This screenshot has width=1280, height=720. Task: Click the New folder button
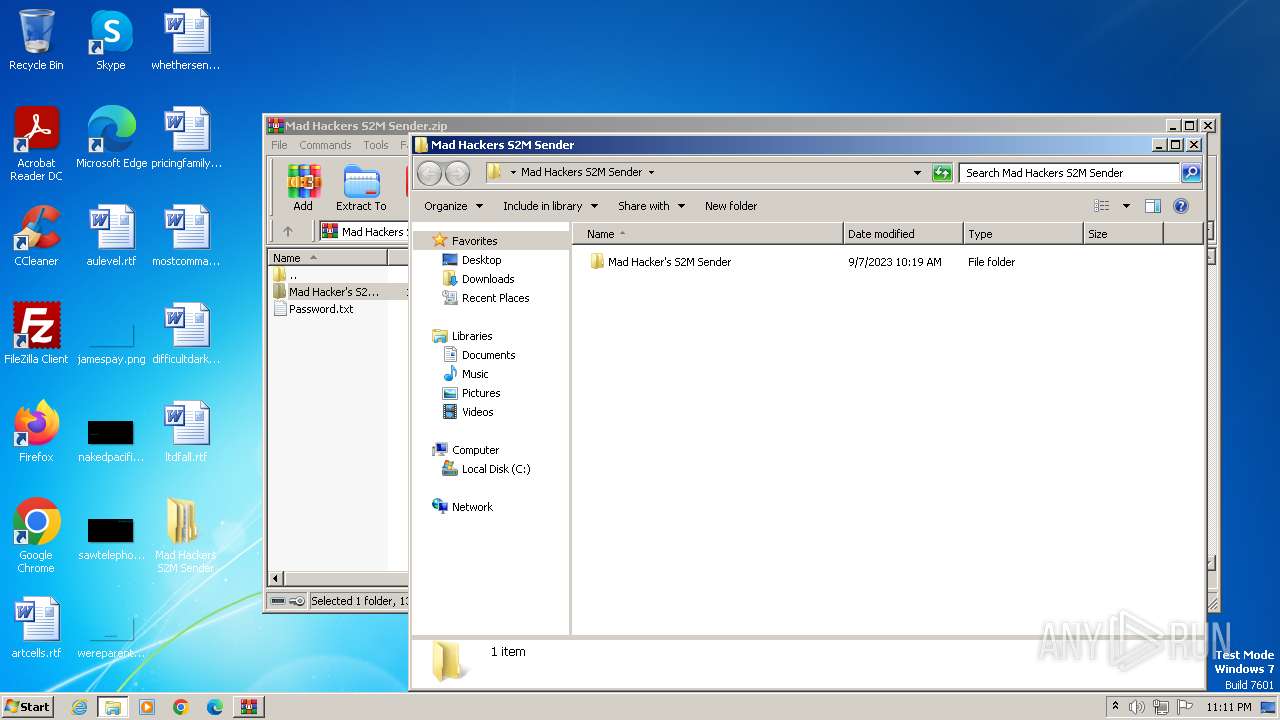tap(731, 206)
